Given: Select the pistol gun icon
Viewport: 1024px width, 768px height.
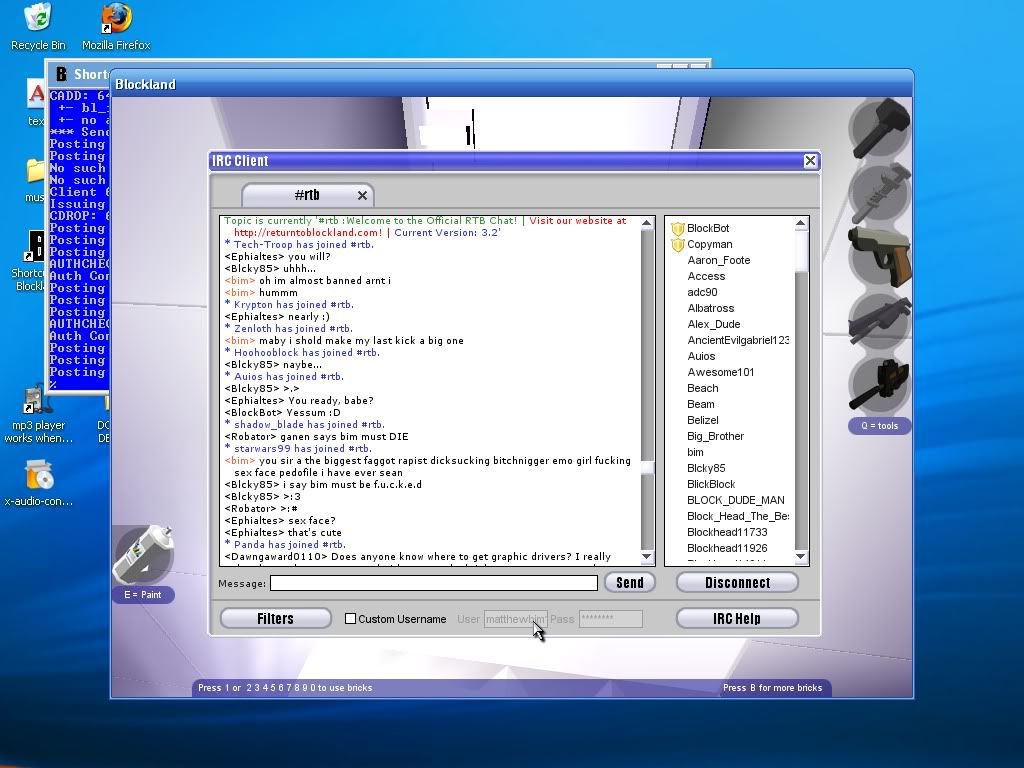Looking at the screenshot, I should pos(880,257).
